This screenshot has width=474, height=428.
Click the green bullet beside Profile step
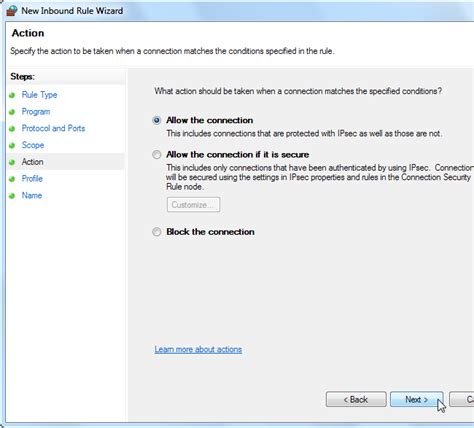pyautogui.click(x=12, y=179)
